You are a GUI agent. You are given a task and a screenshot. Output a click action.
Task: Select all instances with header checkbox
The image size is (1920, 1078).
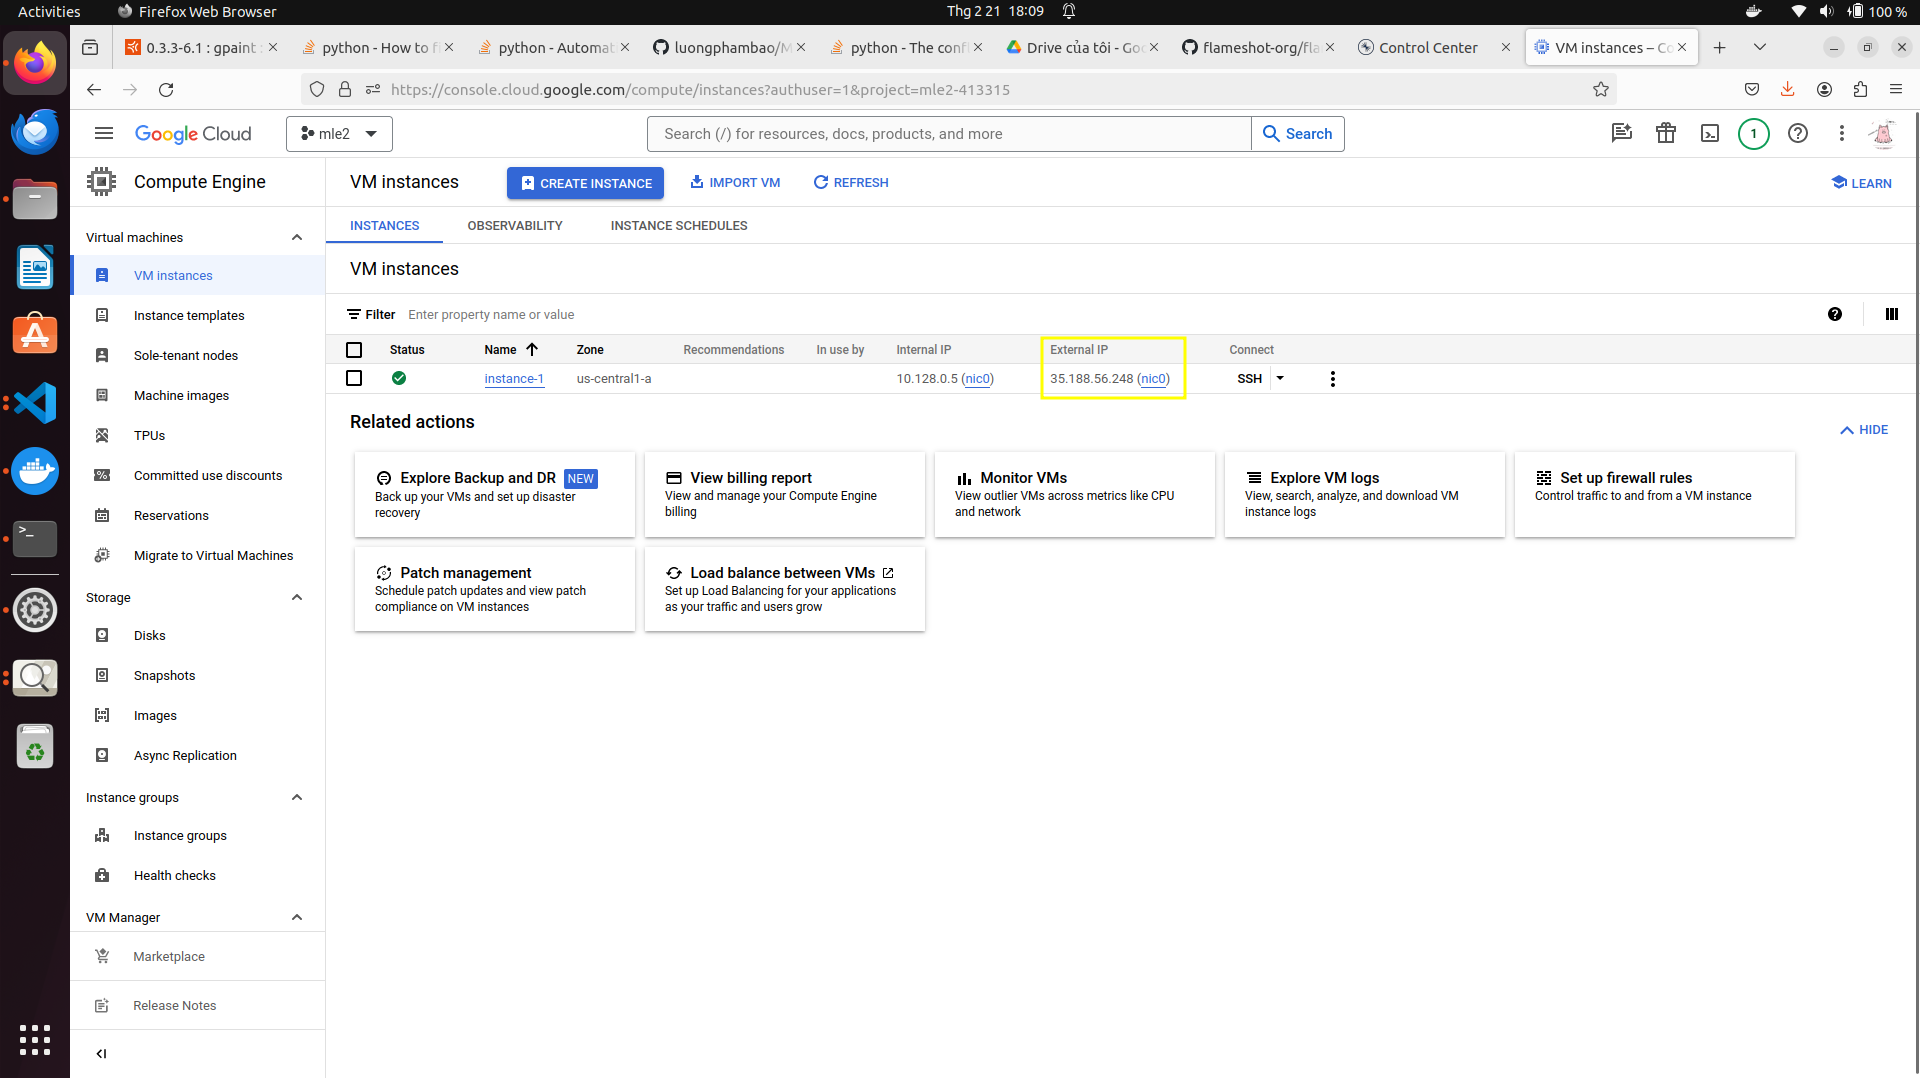click(x=354, y=350)
